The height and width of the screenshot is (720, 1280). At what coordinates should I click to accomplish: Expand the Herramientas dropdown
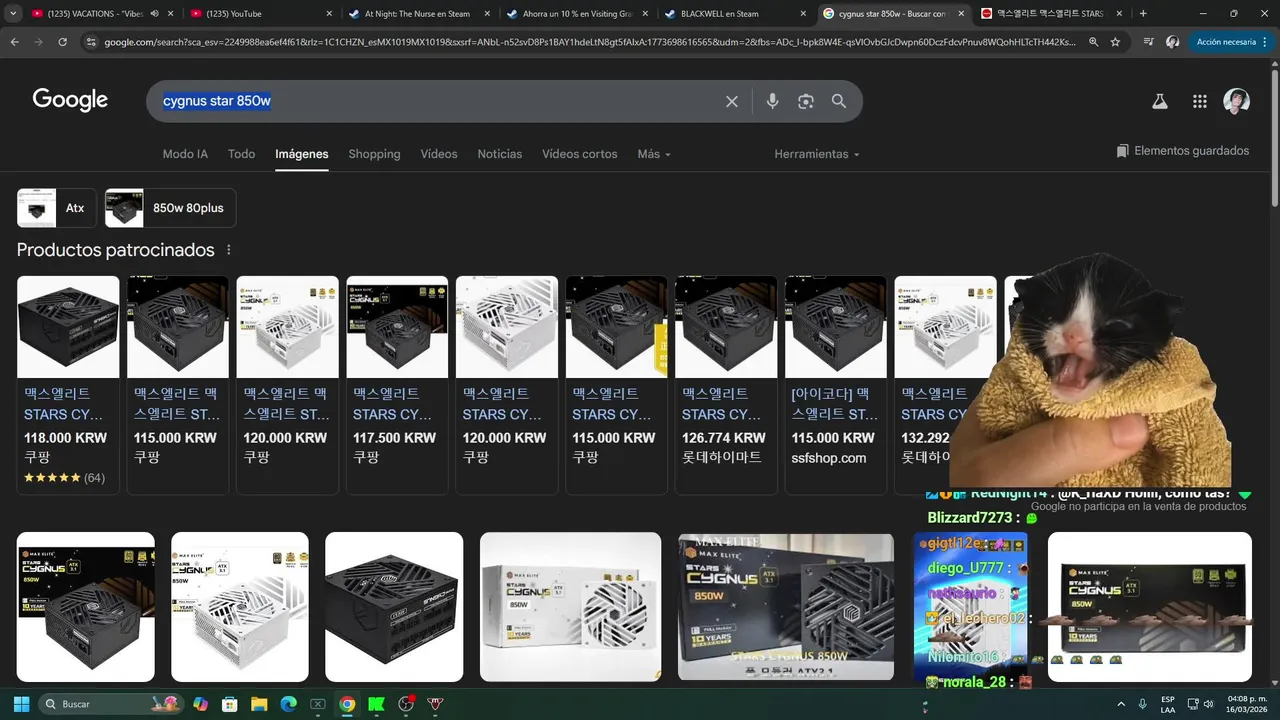[x=816, y=154]
